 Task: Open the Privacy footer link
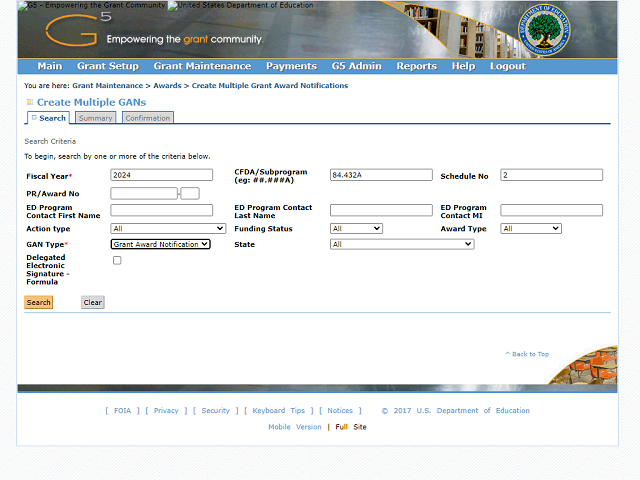pos(166,411)
